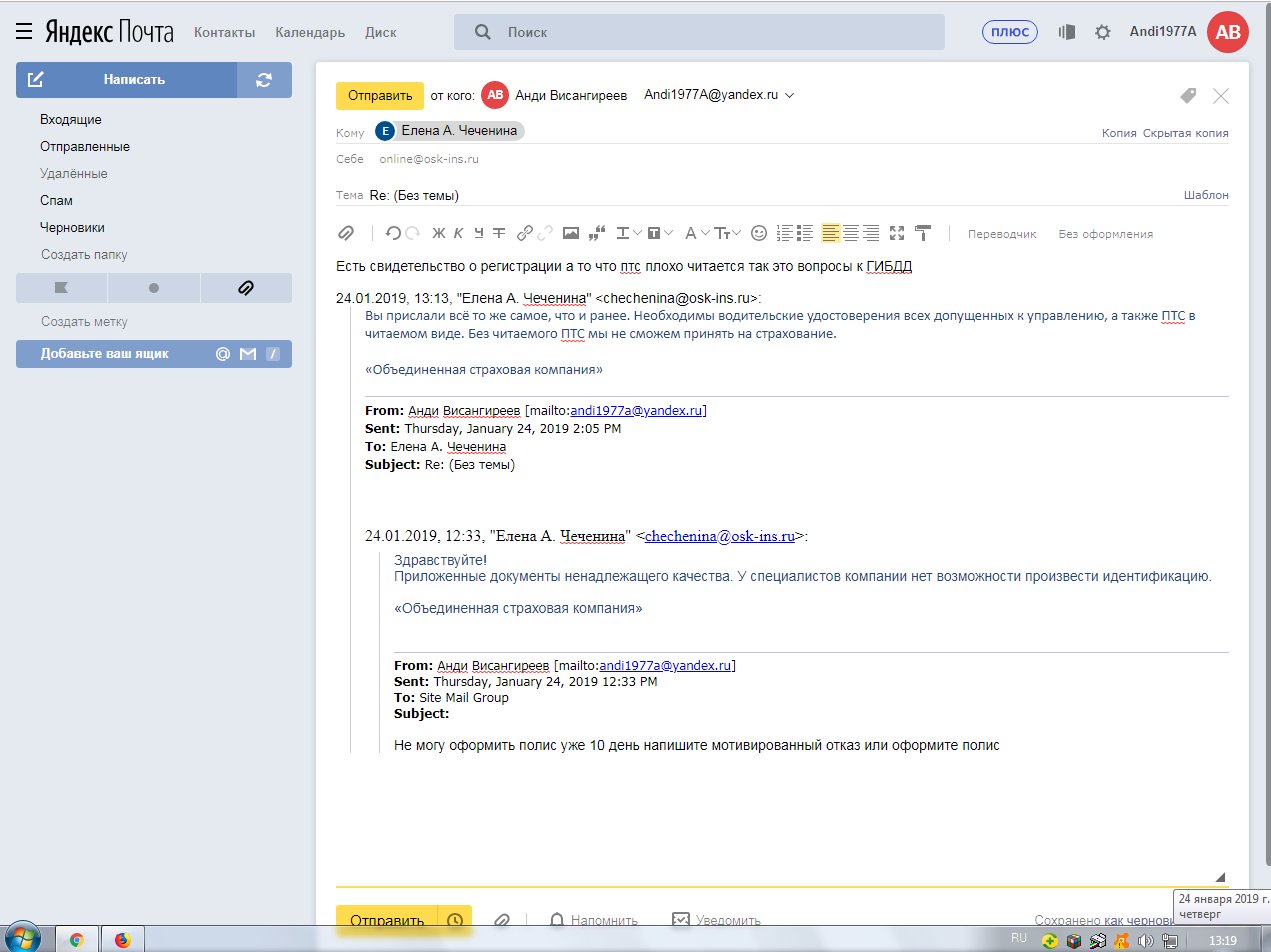1271x952 pixels.
Task: Expand editor to full screen
Action: [x=897, y=233]
